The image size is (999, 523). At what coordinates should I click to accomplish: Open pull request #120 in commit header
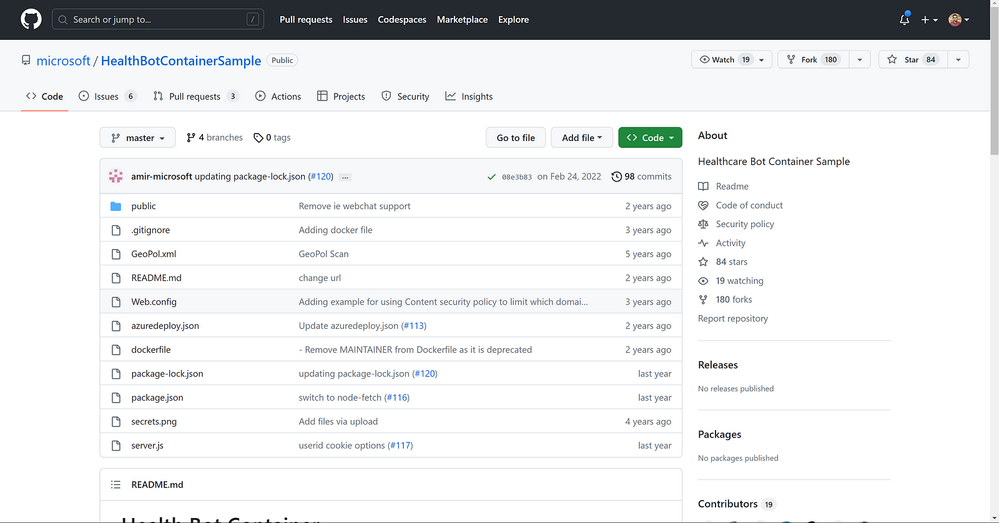[321, 176]
